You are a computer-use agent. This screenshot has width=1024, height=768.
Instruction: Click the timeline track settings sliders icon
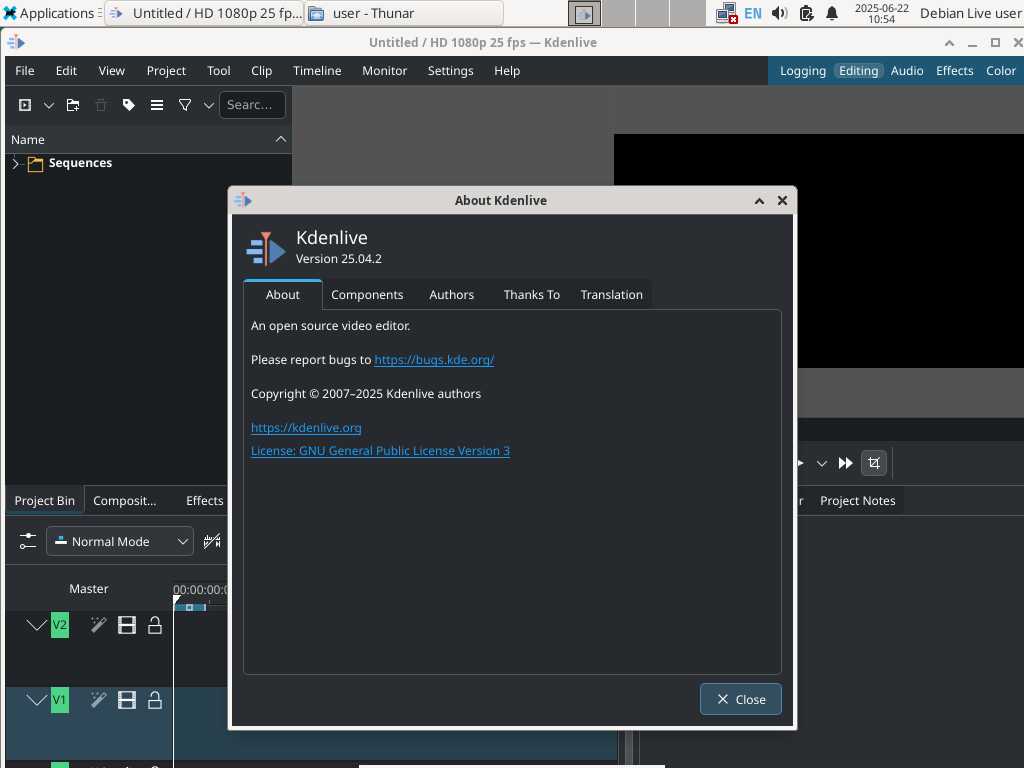click(x=27, y=541)
